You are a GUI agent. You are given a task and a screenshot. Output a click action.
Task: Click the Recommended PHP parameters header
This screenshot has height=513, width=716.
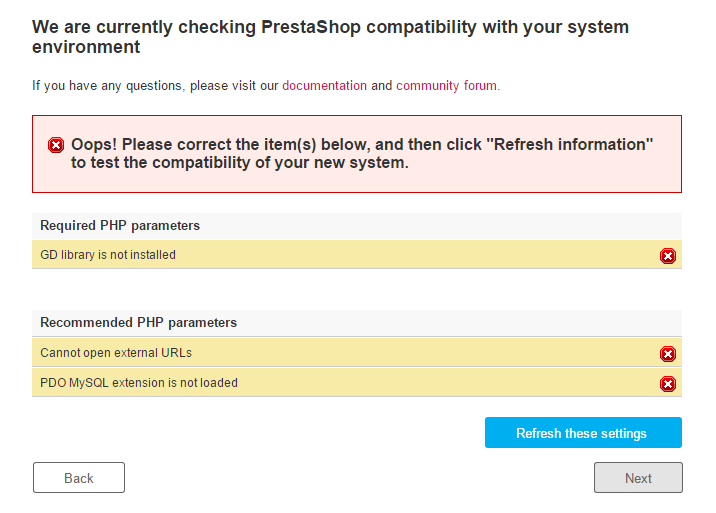point(138,323)
